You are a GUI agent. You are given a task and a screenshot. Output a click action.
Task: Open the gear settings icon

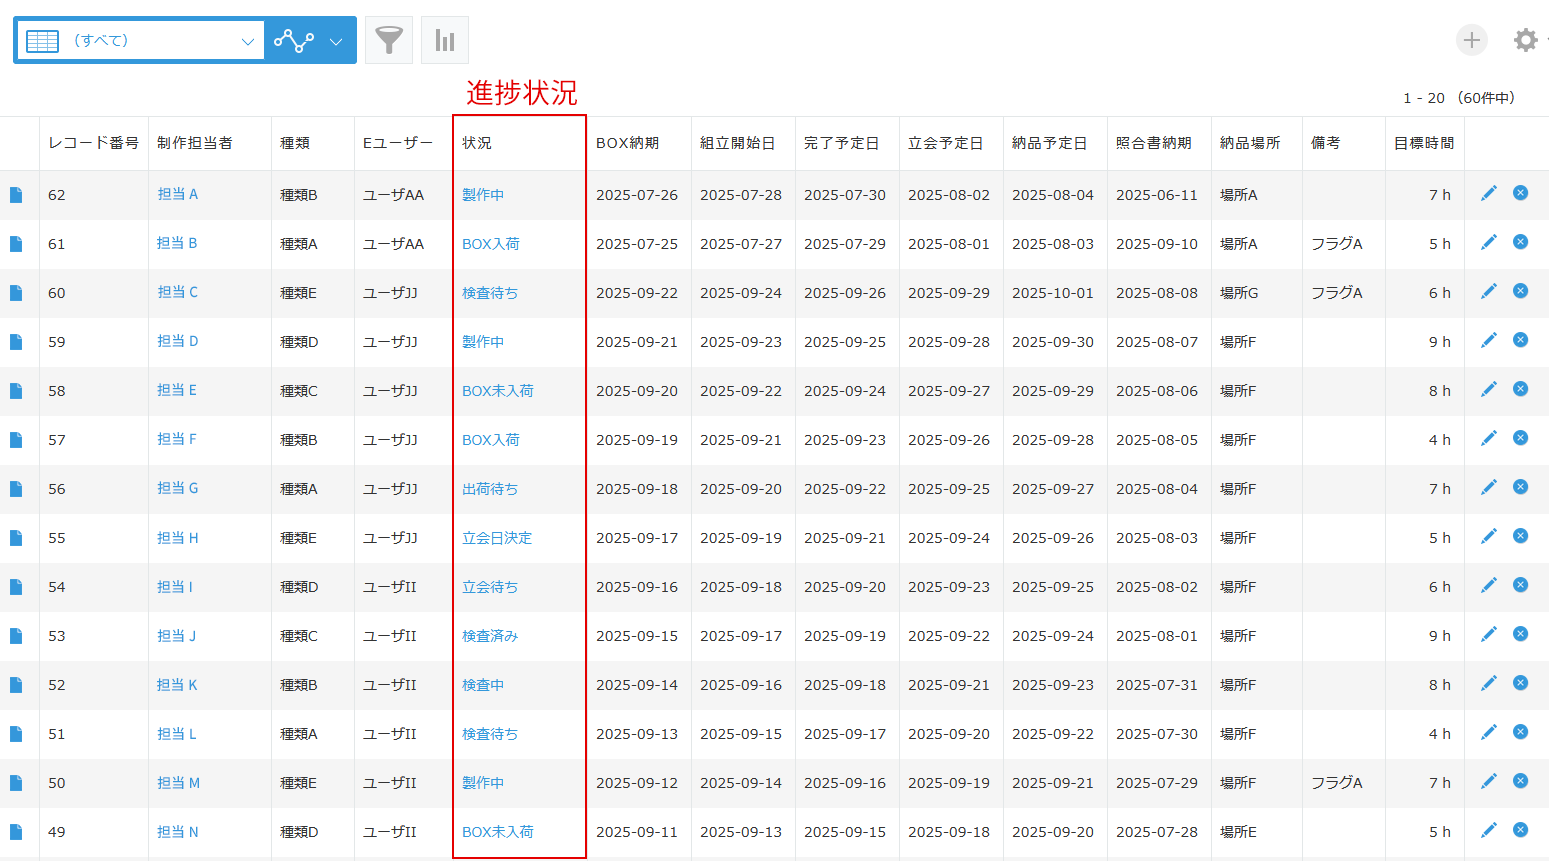click(x=1525, y=40)
